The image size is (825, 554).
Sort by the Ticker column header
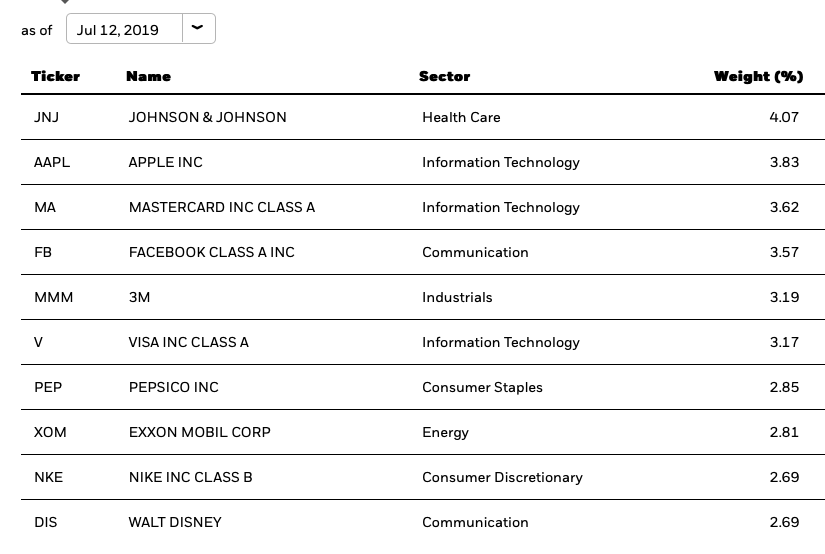point(55,76)
